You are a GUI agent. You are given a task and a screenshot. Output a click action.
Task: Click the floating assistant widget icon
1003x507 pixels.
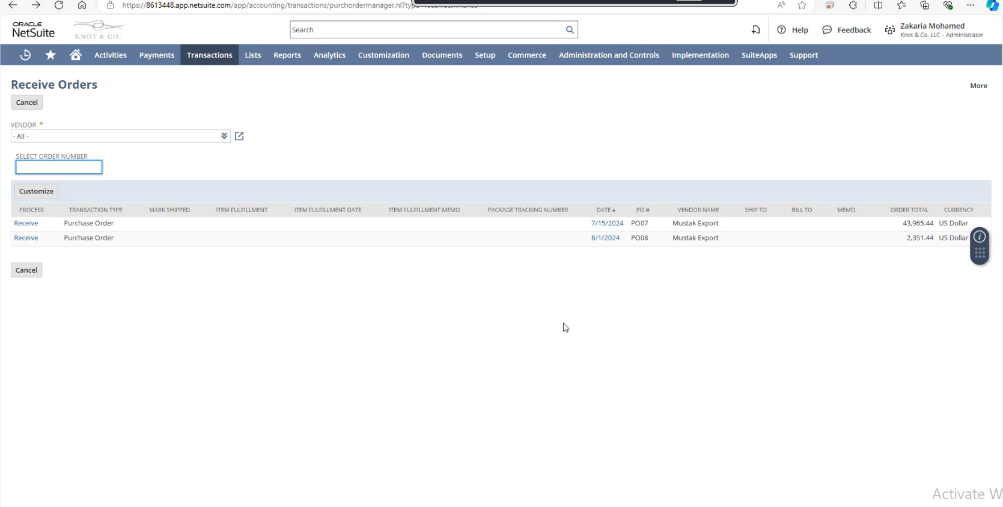[x=979, y=245]
